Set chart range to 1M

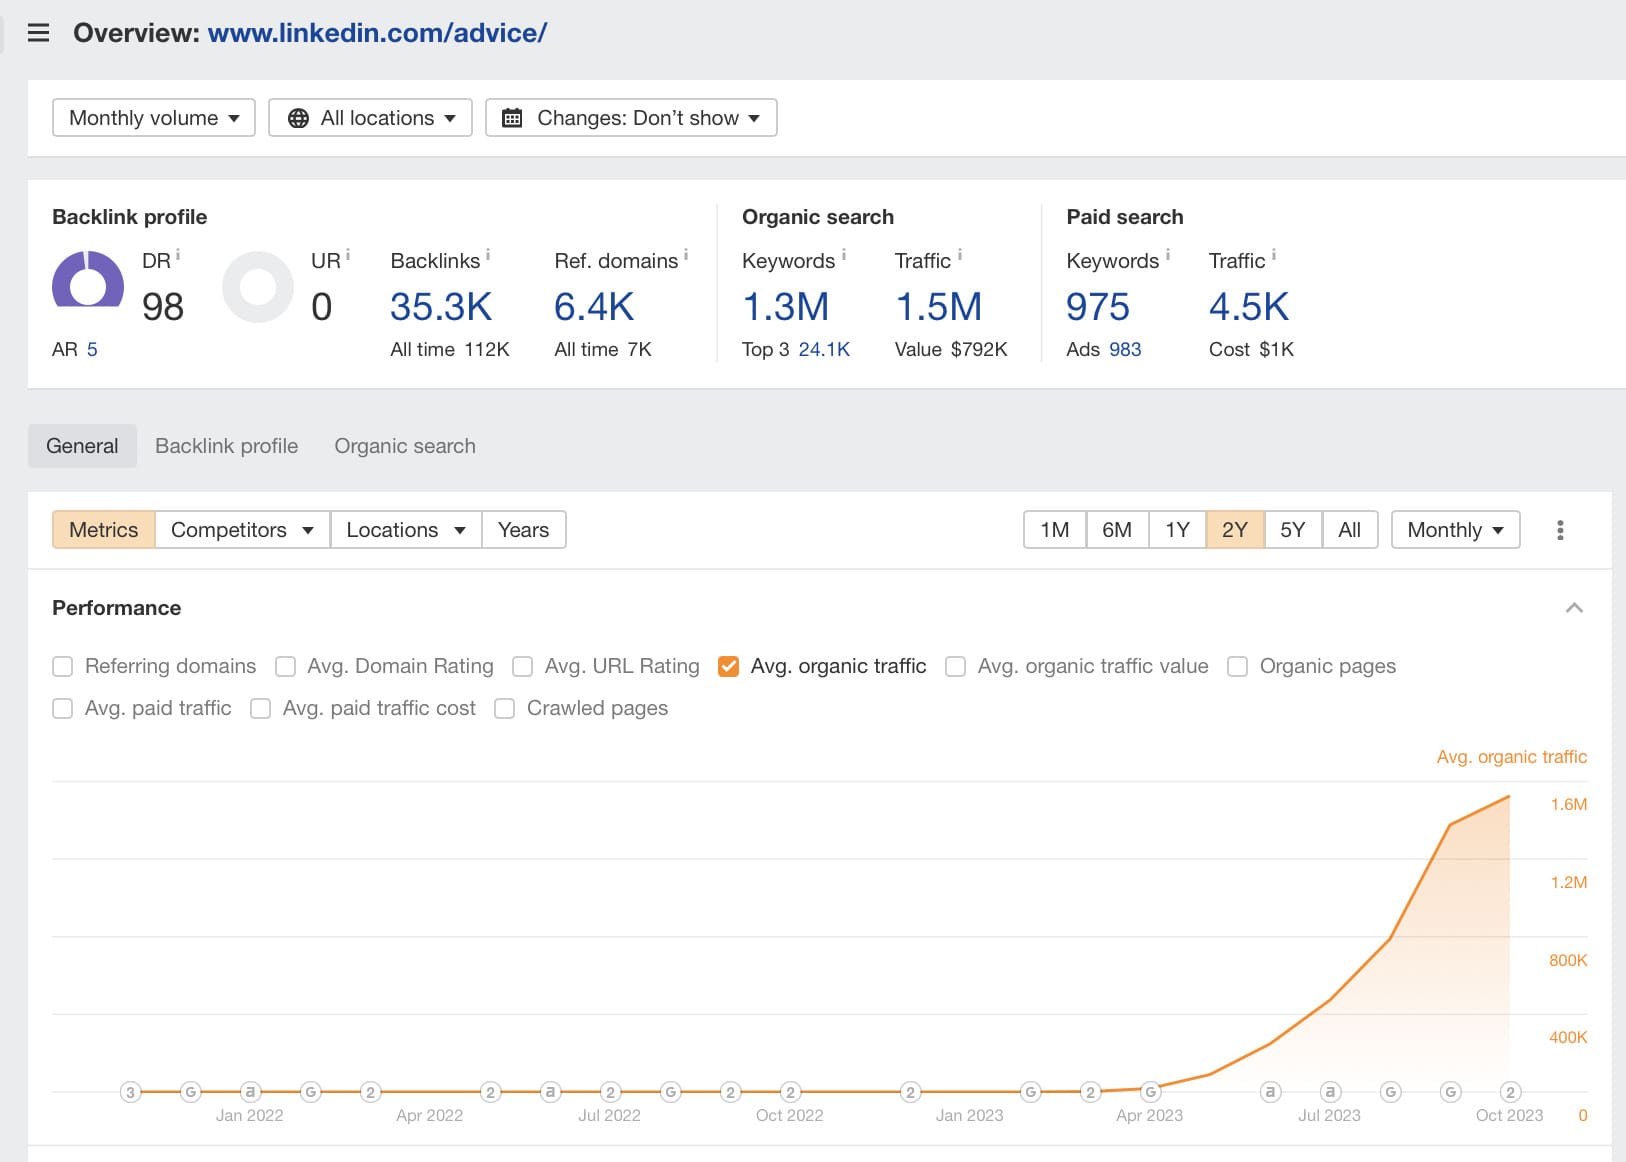pyautogui.click(x=1055, y=530)
